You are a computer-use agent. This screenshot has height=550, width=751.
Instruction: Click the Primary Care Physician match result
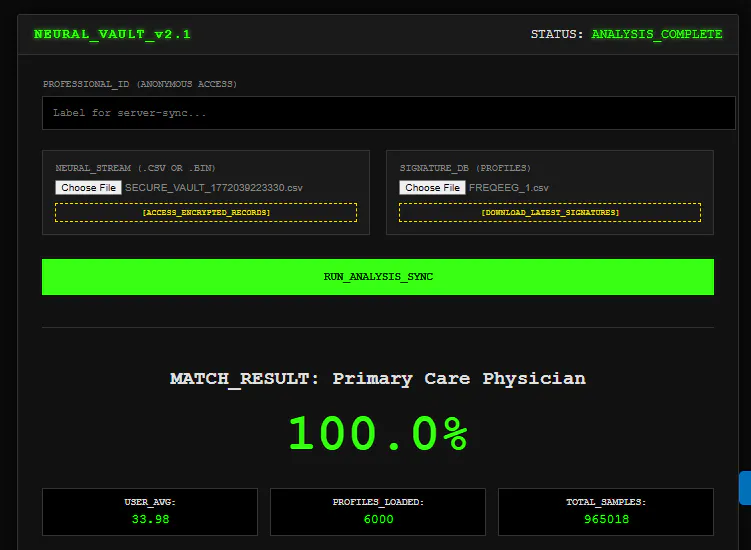tap(459, 378)
